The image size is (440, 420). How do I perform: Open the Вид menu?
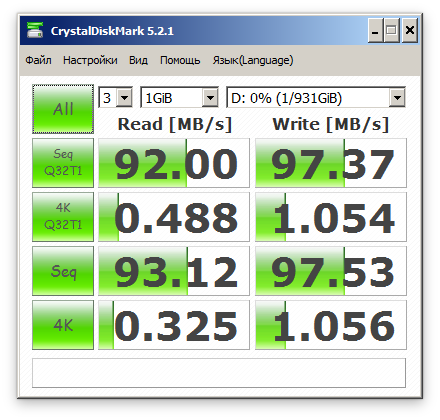click(x=138, y=60)
